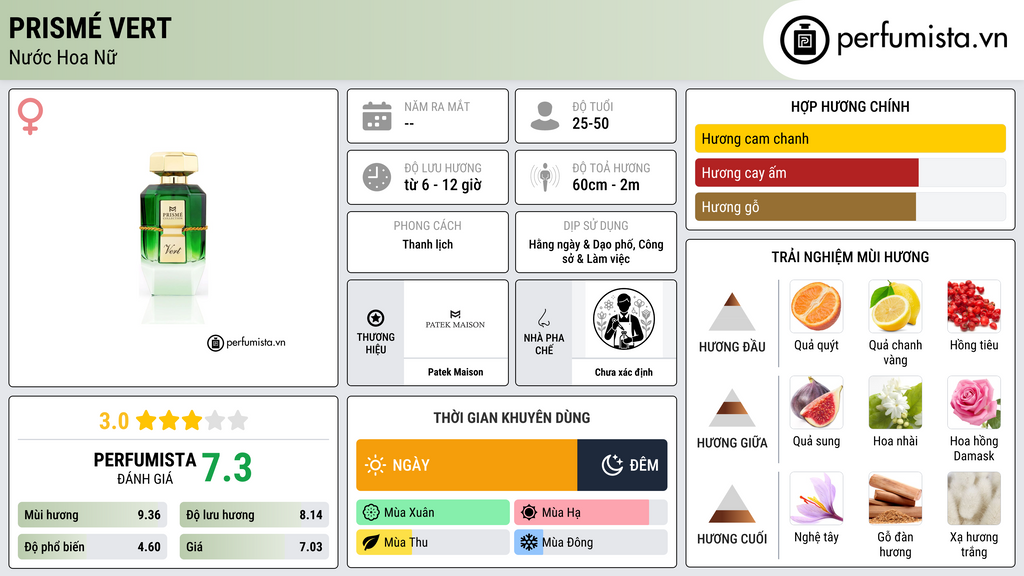This screenshot has height=576, width=1024.
Task: Click the Hồng tiêu pink pepper image
Action: (x=974, y=306)
